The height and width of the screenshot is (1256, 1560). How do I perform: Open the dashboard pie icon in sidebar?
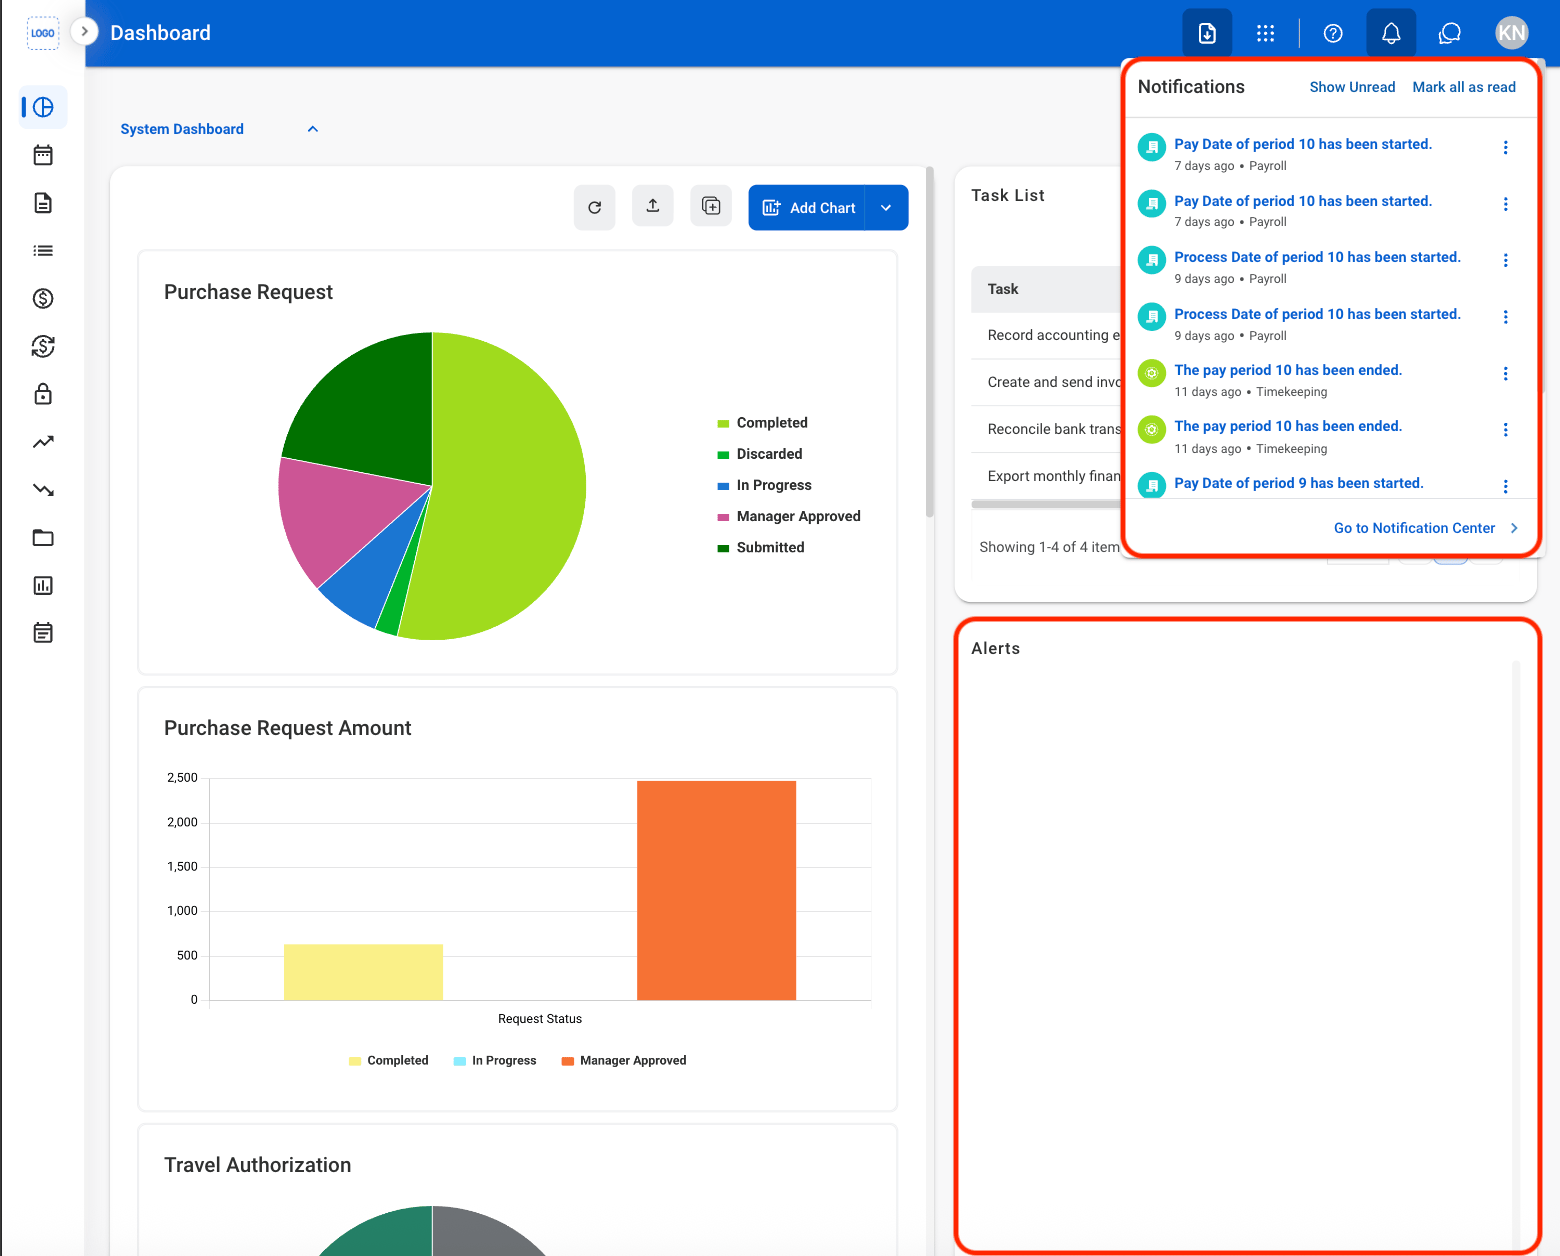point(43,107)
